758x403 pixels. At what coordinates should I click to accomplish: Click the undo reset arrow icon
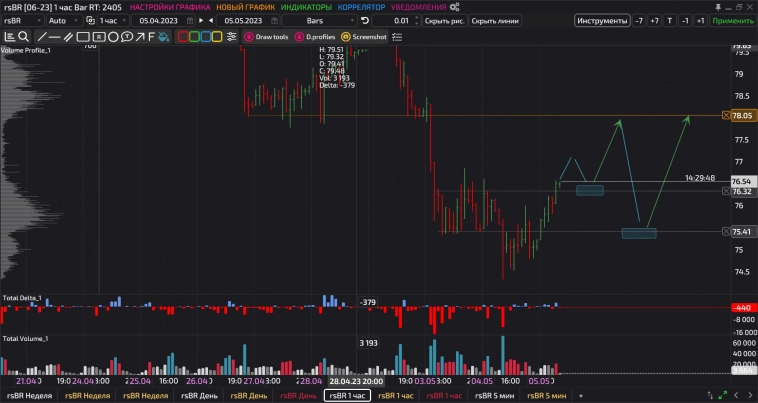click(365, 21)
